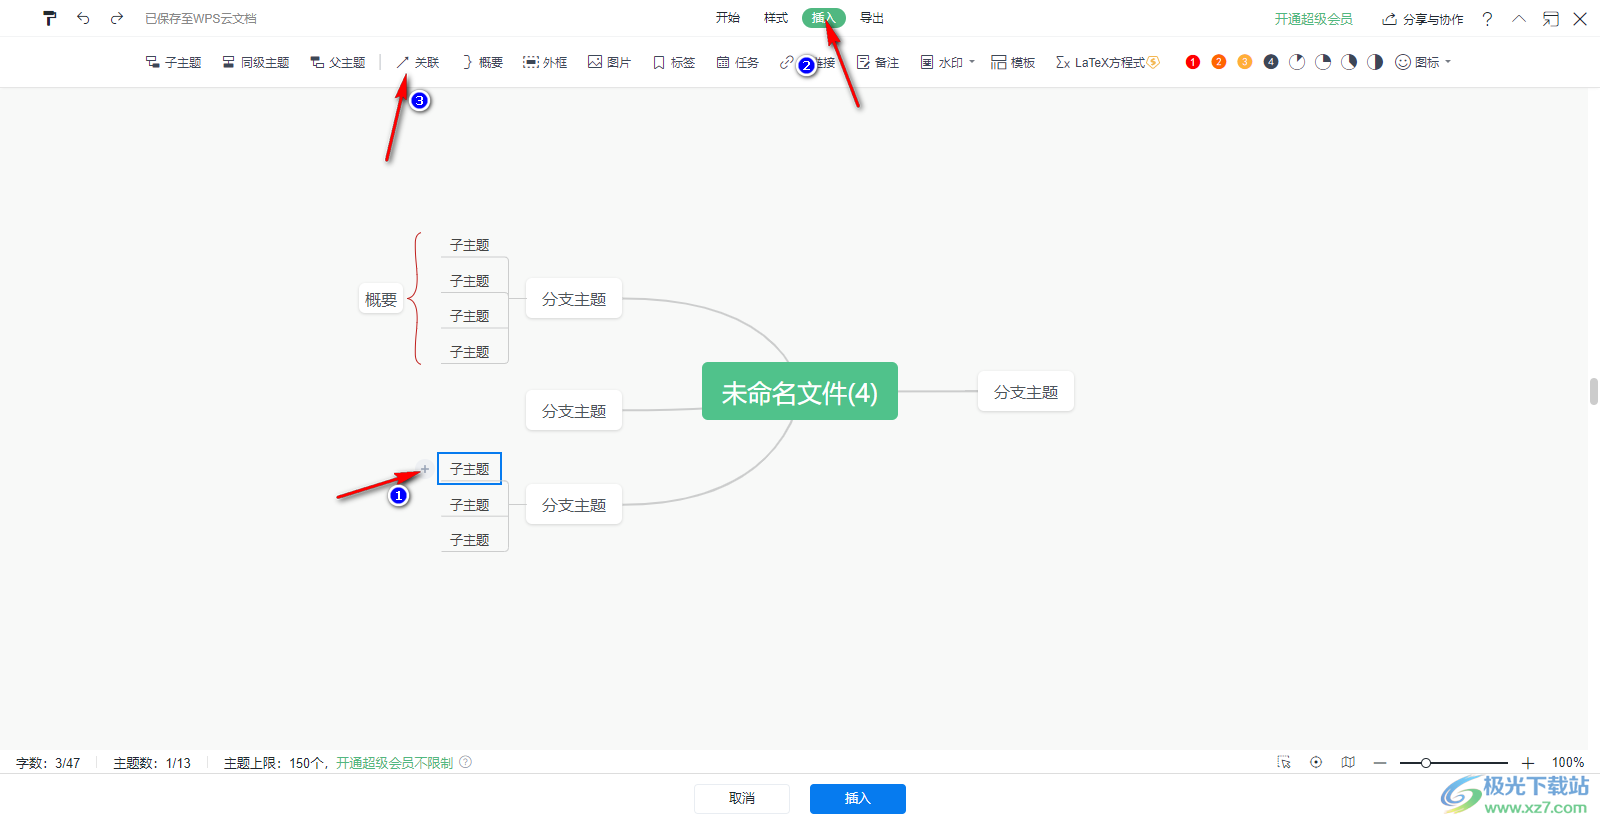
Task: Click the 取消 cancel button
Action: (742, 798)
